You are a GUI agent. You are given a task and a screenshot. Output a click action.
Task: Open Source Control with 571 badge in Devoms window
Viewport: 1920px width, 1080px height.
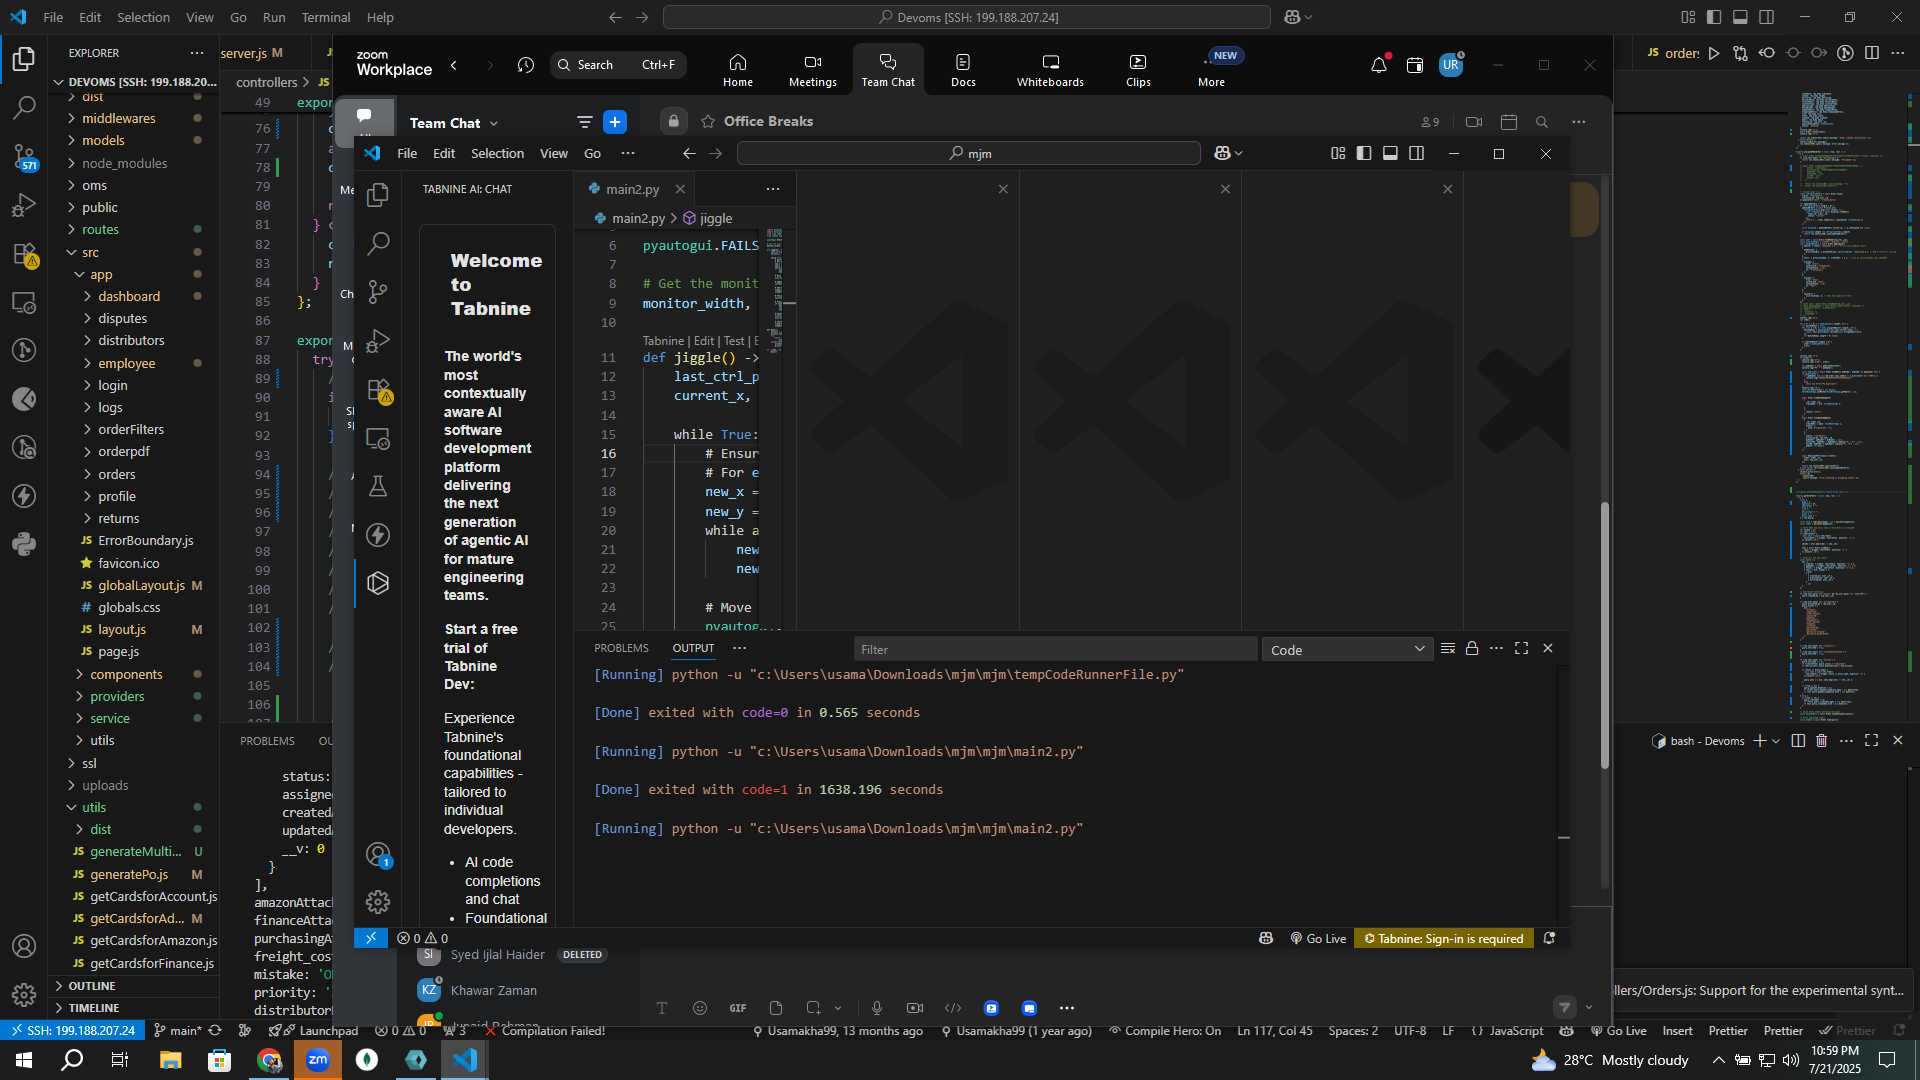tap(24, 156)
